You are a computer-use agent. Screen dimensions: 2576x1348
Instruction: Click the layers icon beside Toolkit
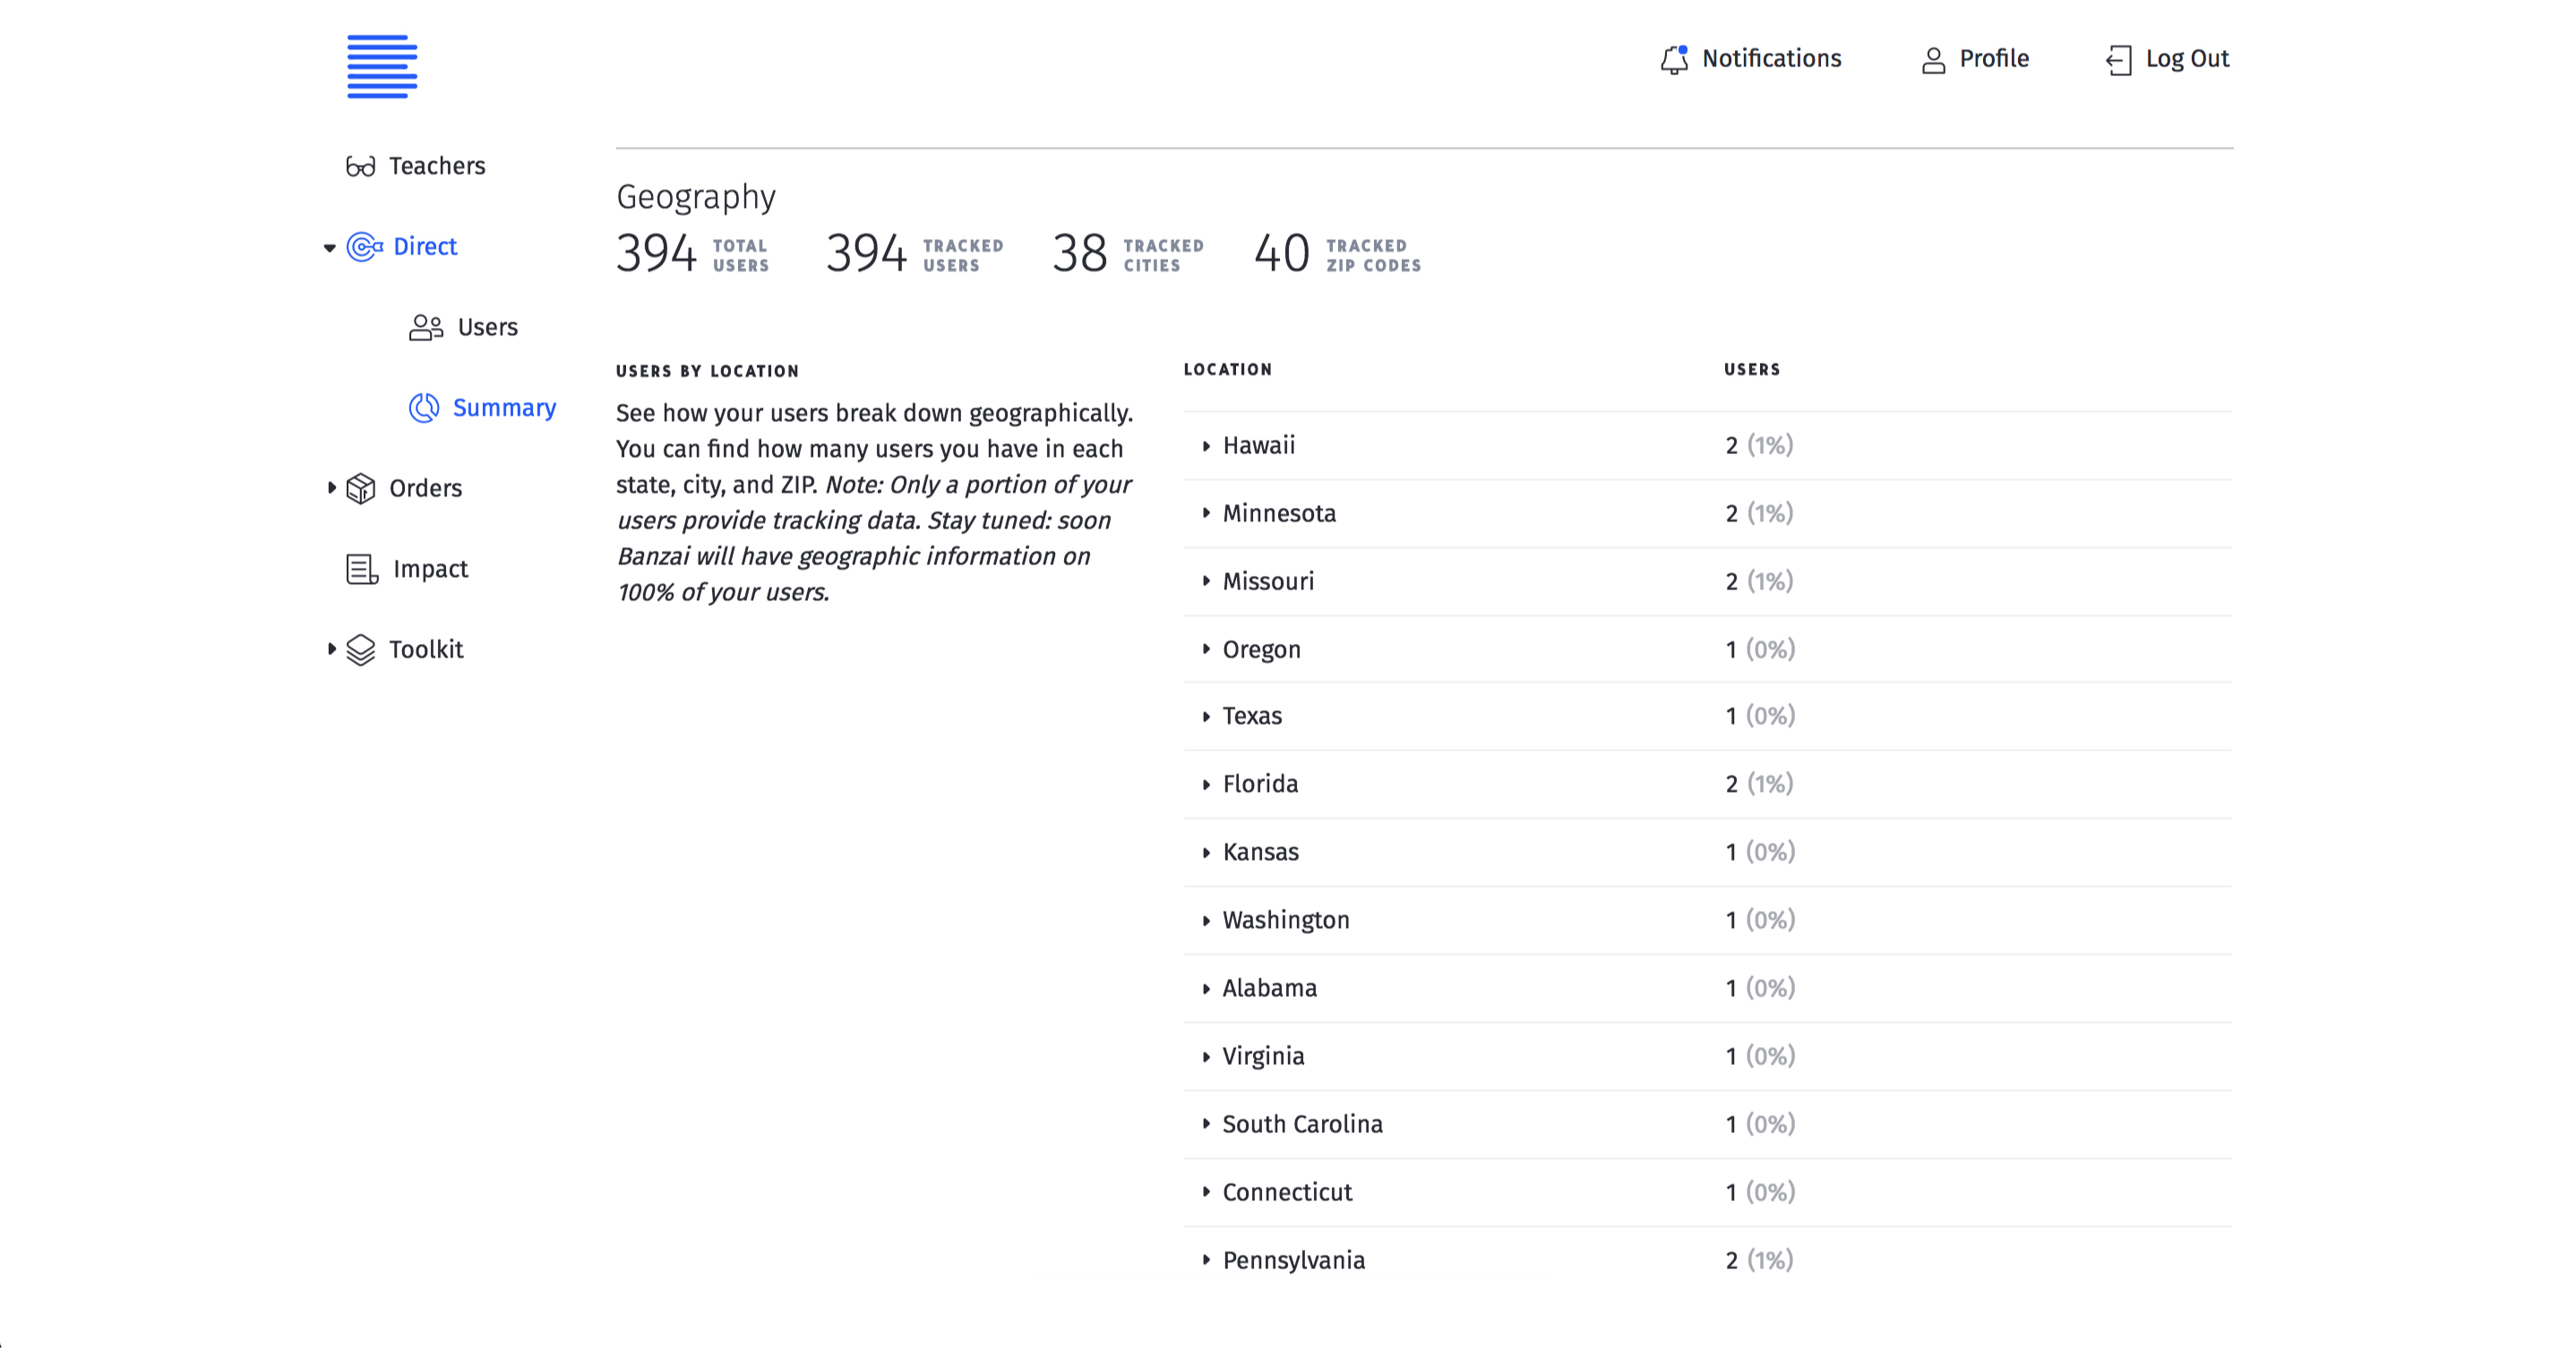(x=361, y=649)
